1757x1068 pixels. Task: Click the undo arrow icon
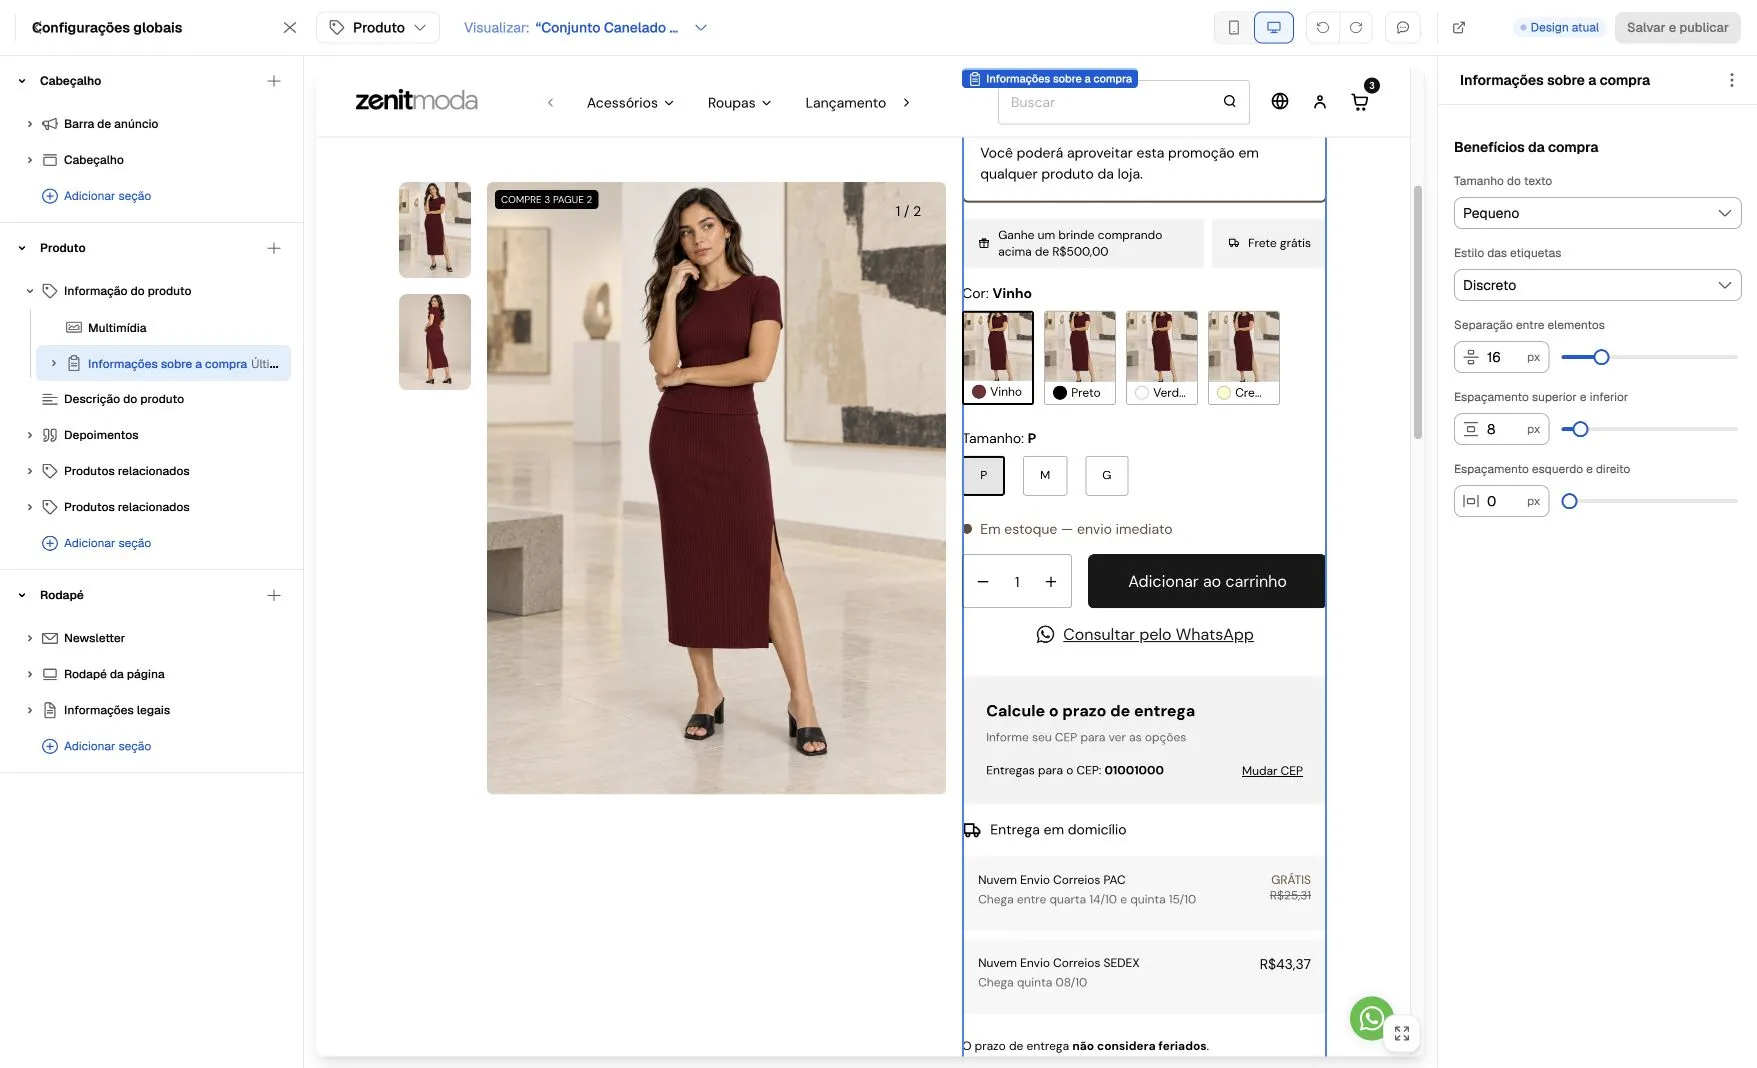click(x=1323, y=28)
